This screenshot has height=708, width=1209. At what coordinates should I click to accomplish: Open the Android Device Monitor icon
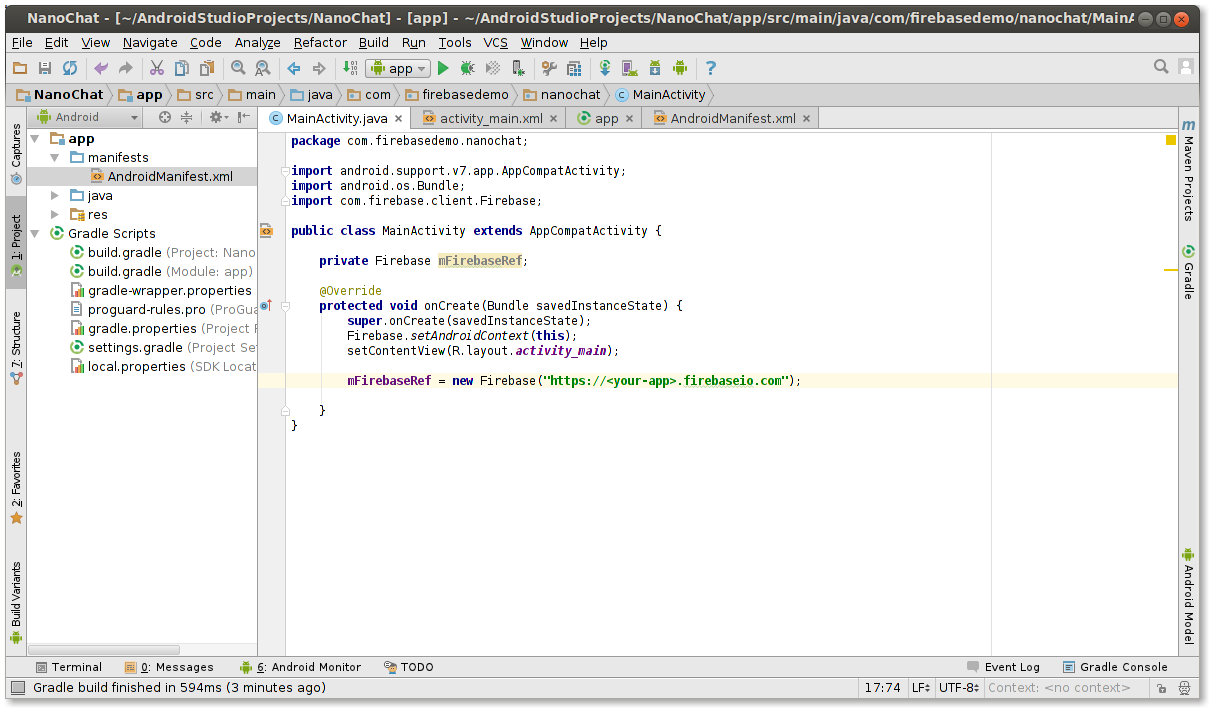680,68
